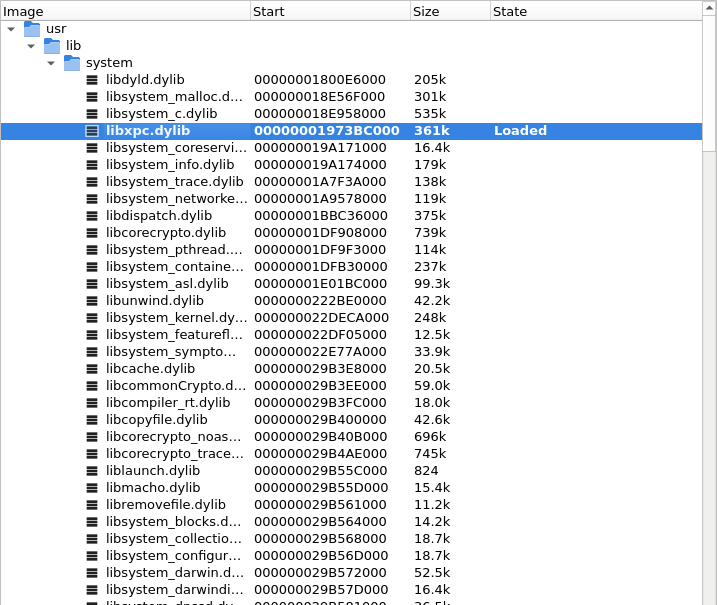
Task: Click the libcompiler_rt.dylib image icon
Action: pos(92,403)
